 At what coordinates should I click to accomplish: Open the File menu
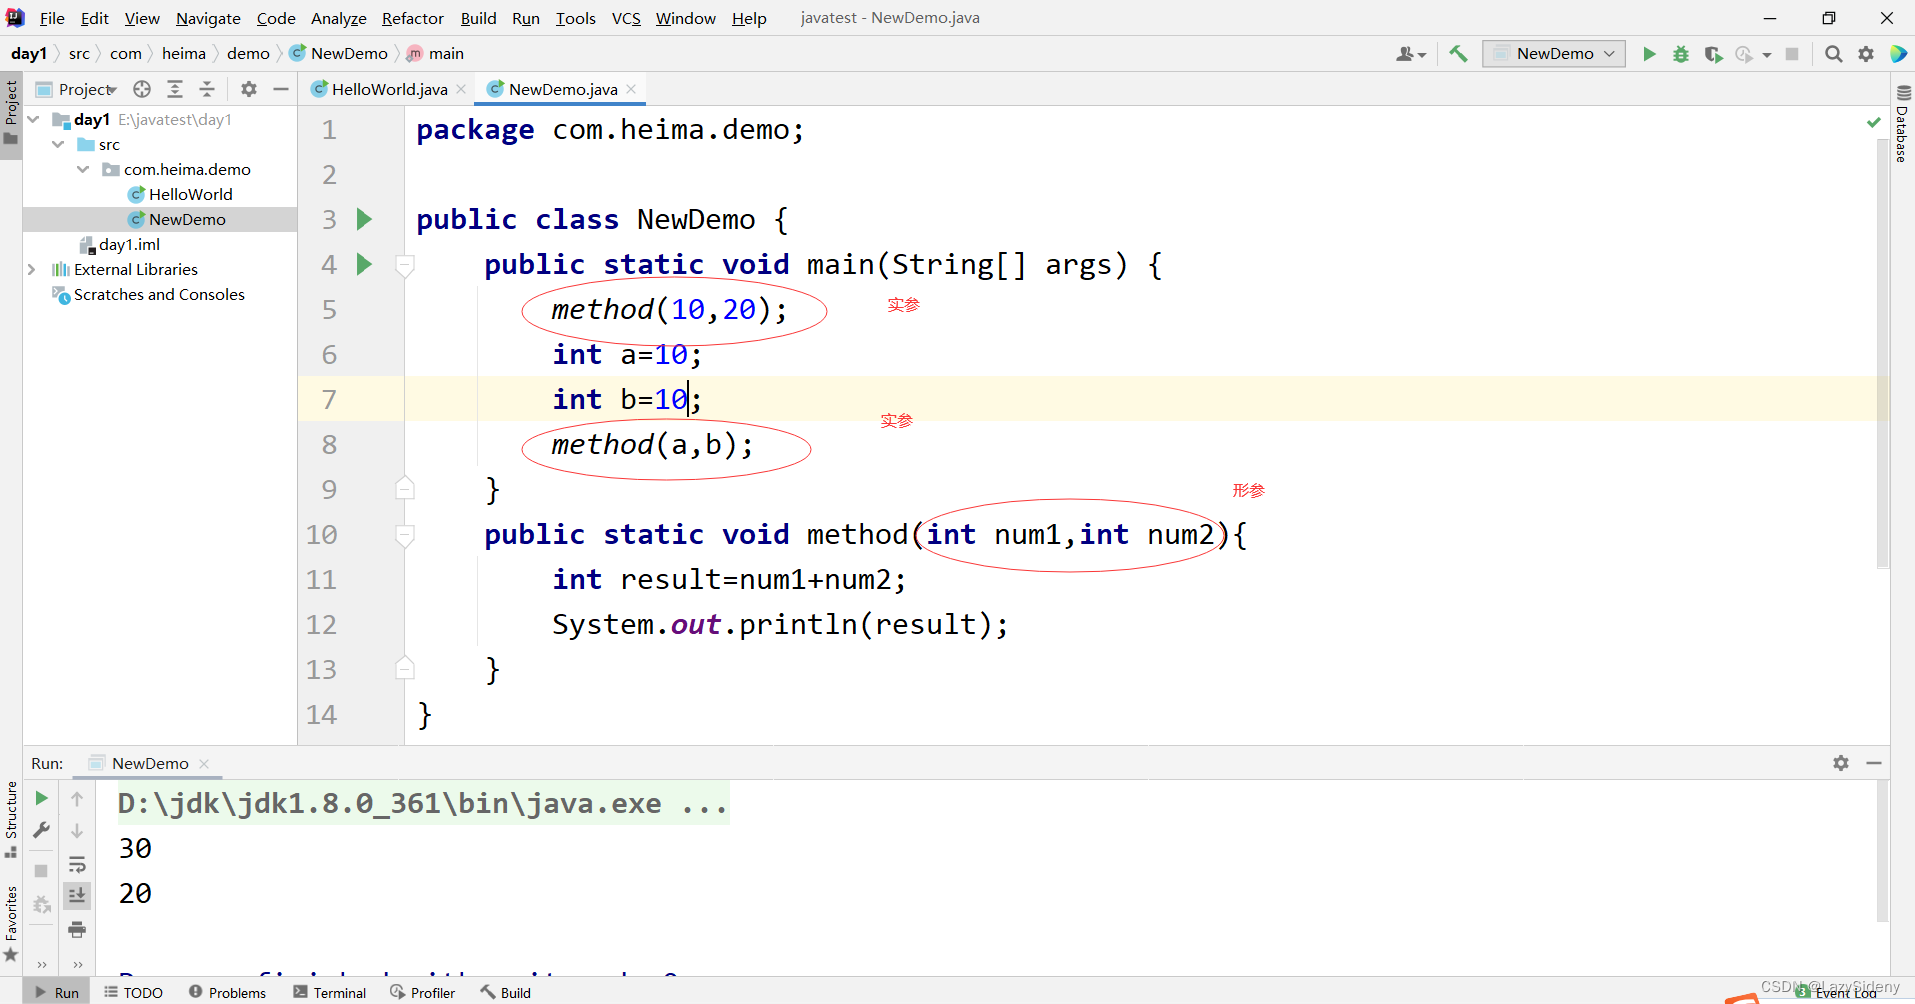[x=52, y=18]
